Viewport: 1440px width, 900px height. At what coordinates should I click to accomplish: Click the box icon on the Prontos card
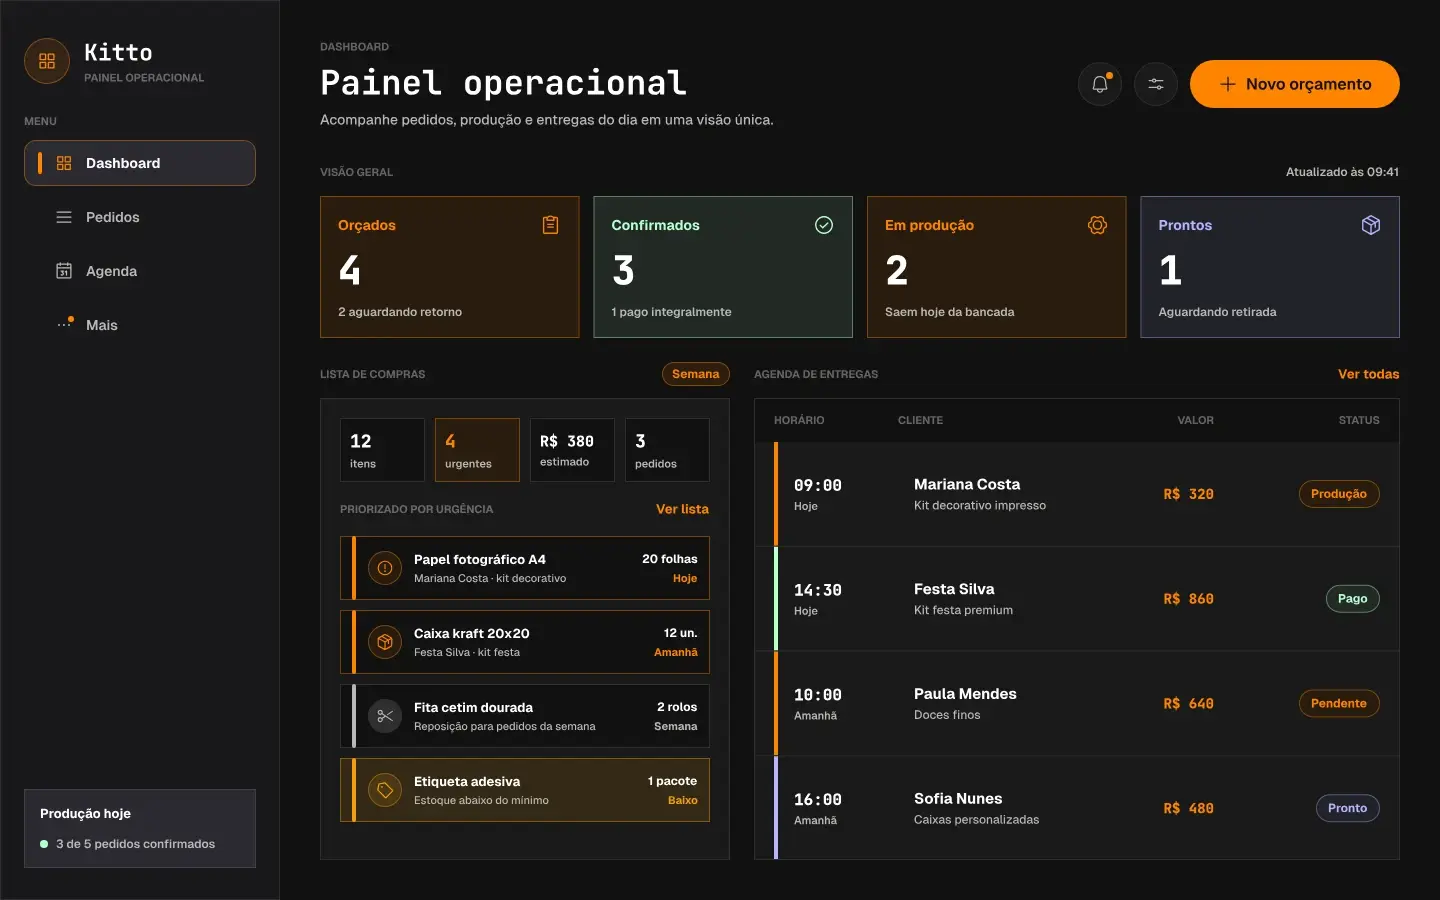[x=1371, y=225]
